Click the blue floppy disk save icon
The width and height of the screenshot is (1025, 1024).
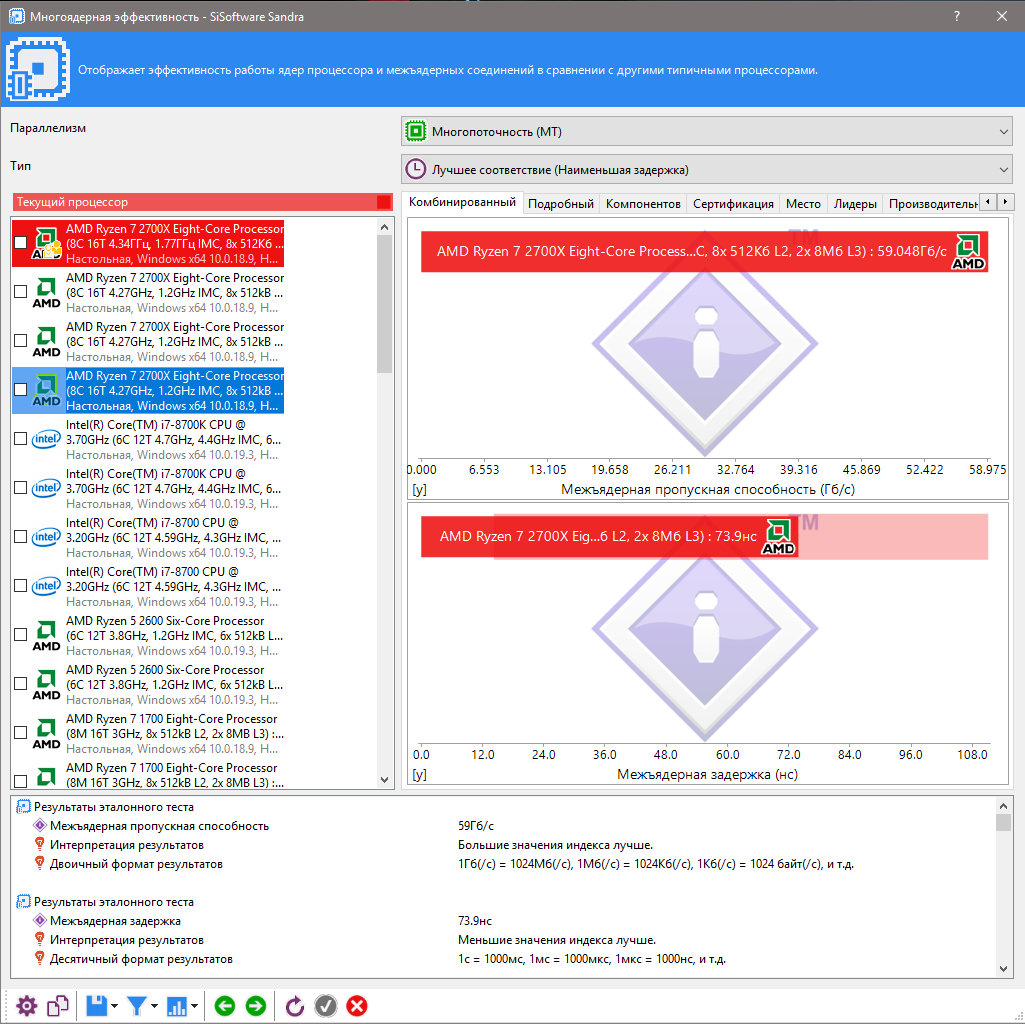pyautogui.click(x=97, y=1006)
